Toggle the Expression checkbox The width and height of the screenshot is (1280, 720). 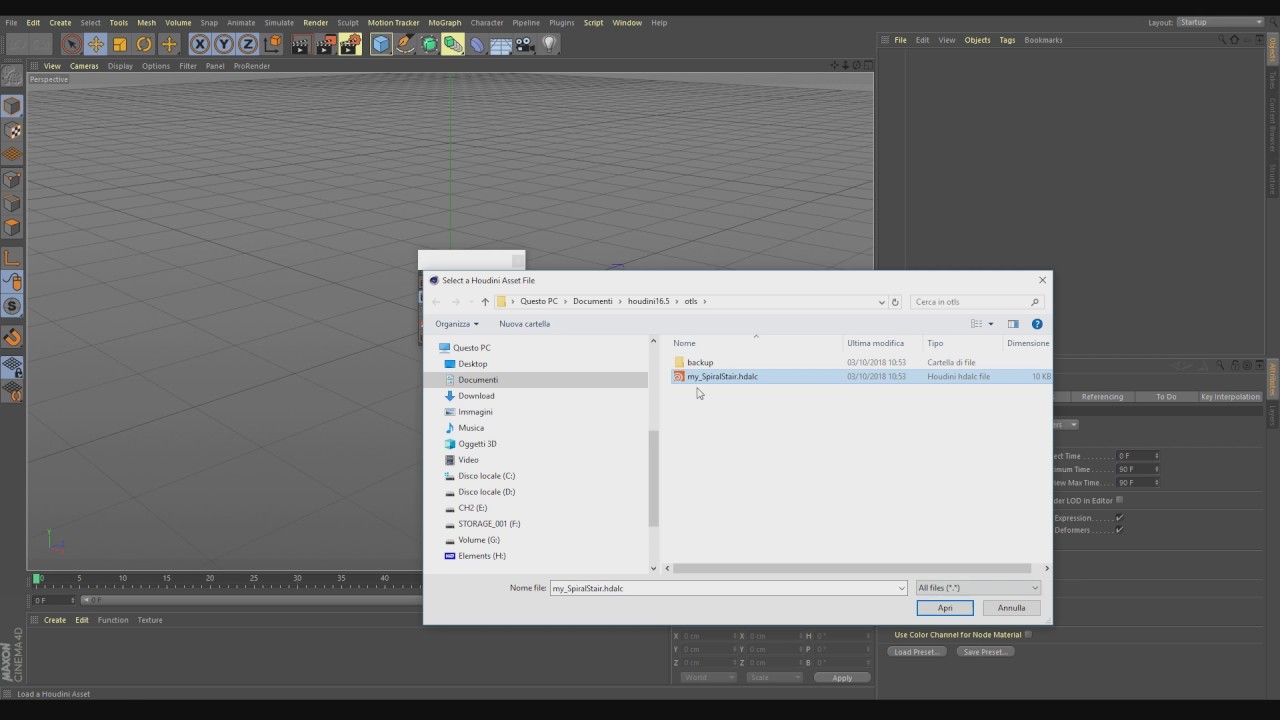(1119, 518)
